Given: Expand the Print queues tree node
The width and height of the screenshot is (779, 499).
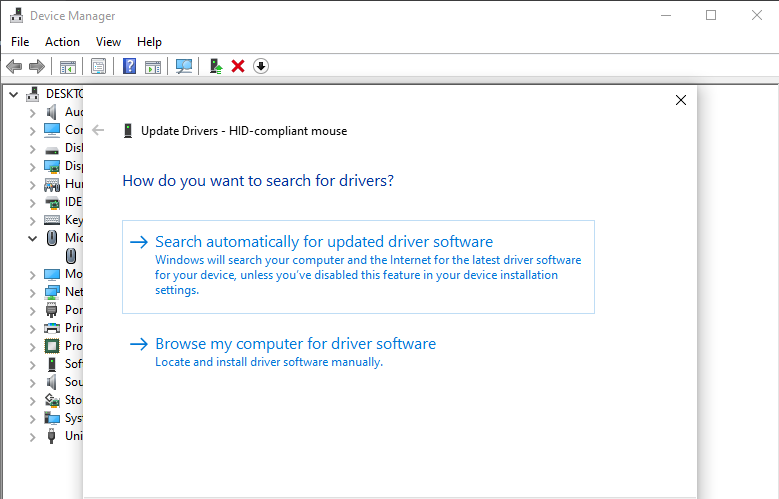Looking at the screenshot, I should [x=32, y=329].
